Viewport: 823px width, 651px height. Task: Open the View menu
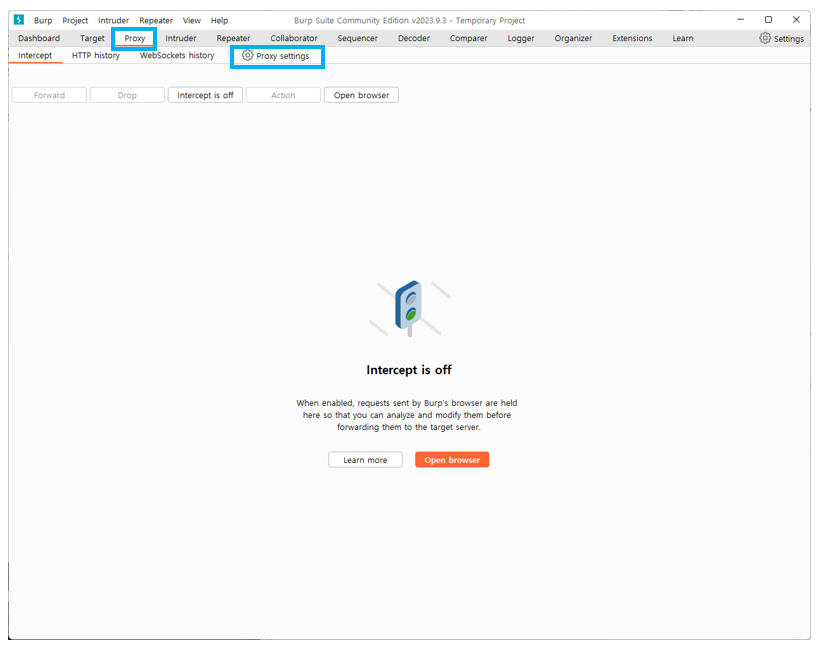[192, 20]
